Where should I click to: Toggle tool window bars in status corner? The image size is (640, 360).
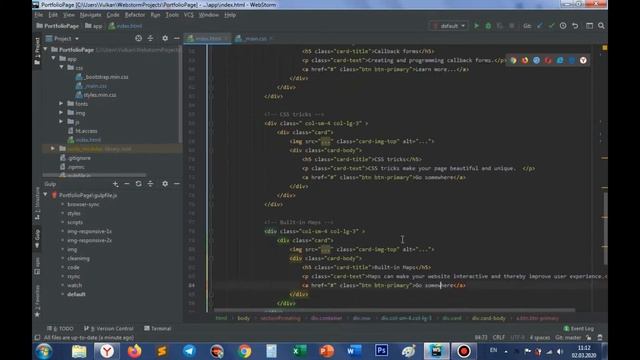37,338
